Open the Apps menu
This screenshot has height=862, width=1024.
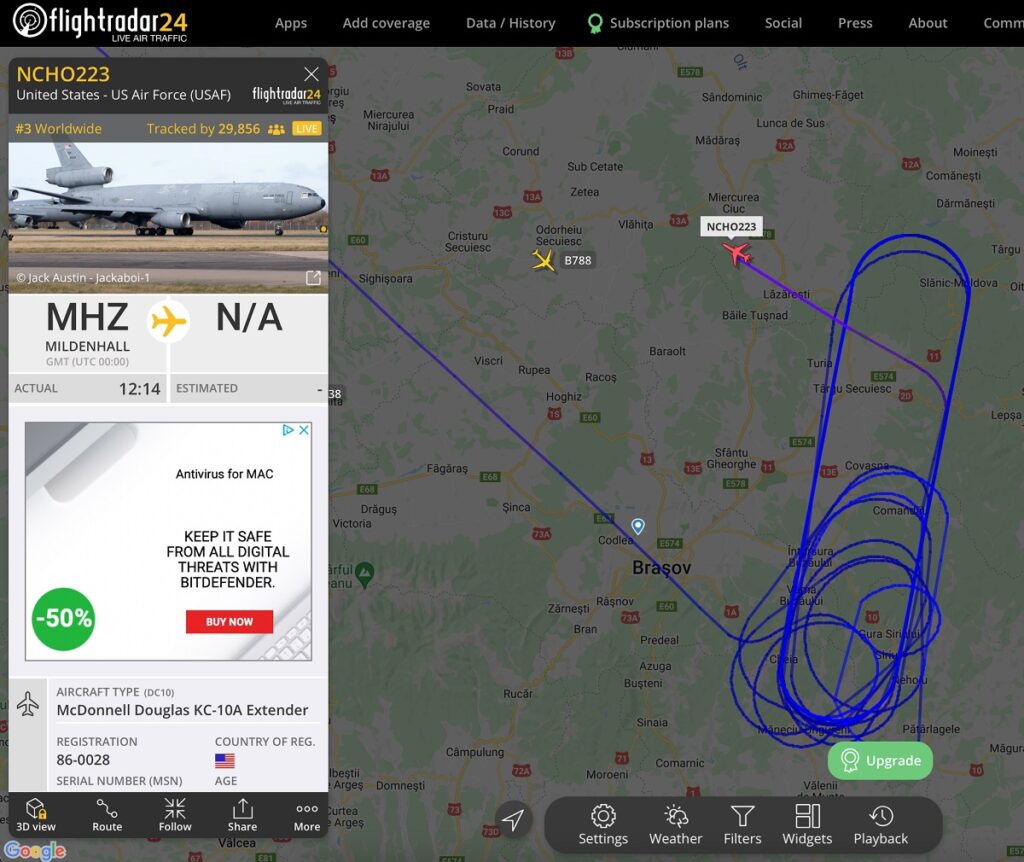pos(291,23)
